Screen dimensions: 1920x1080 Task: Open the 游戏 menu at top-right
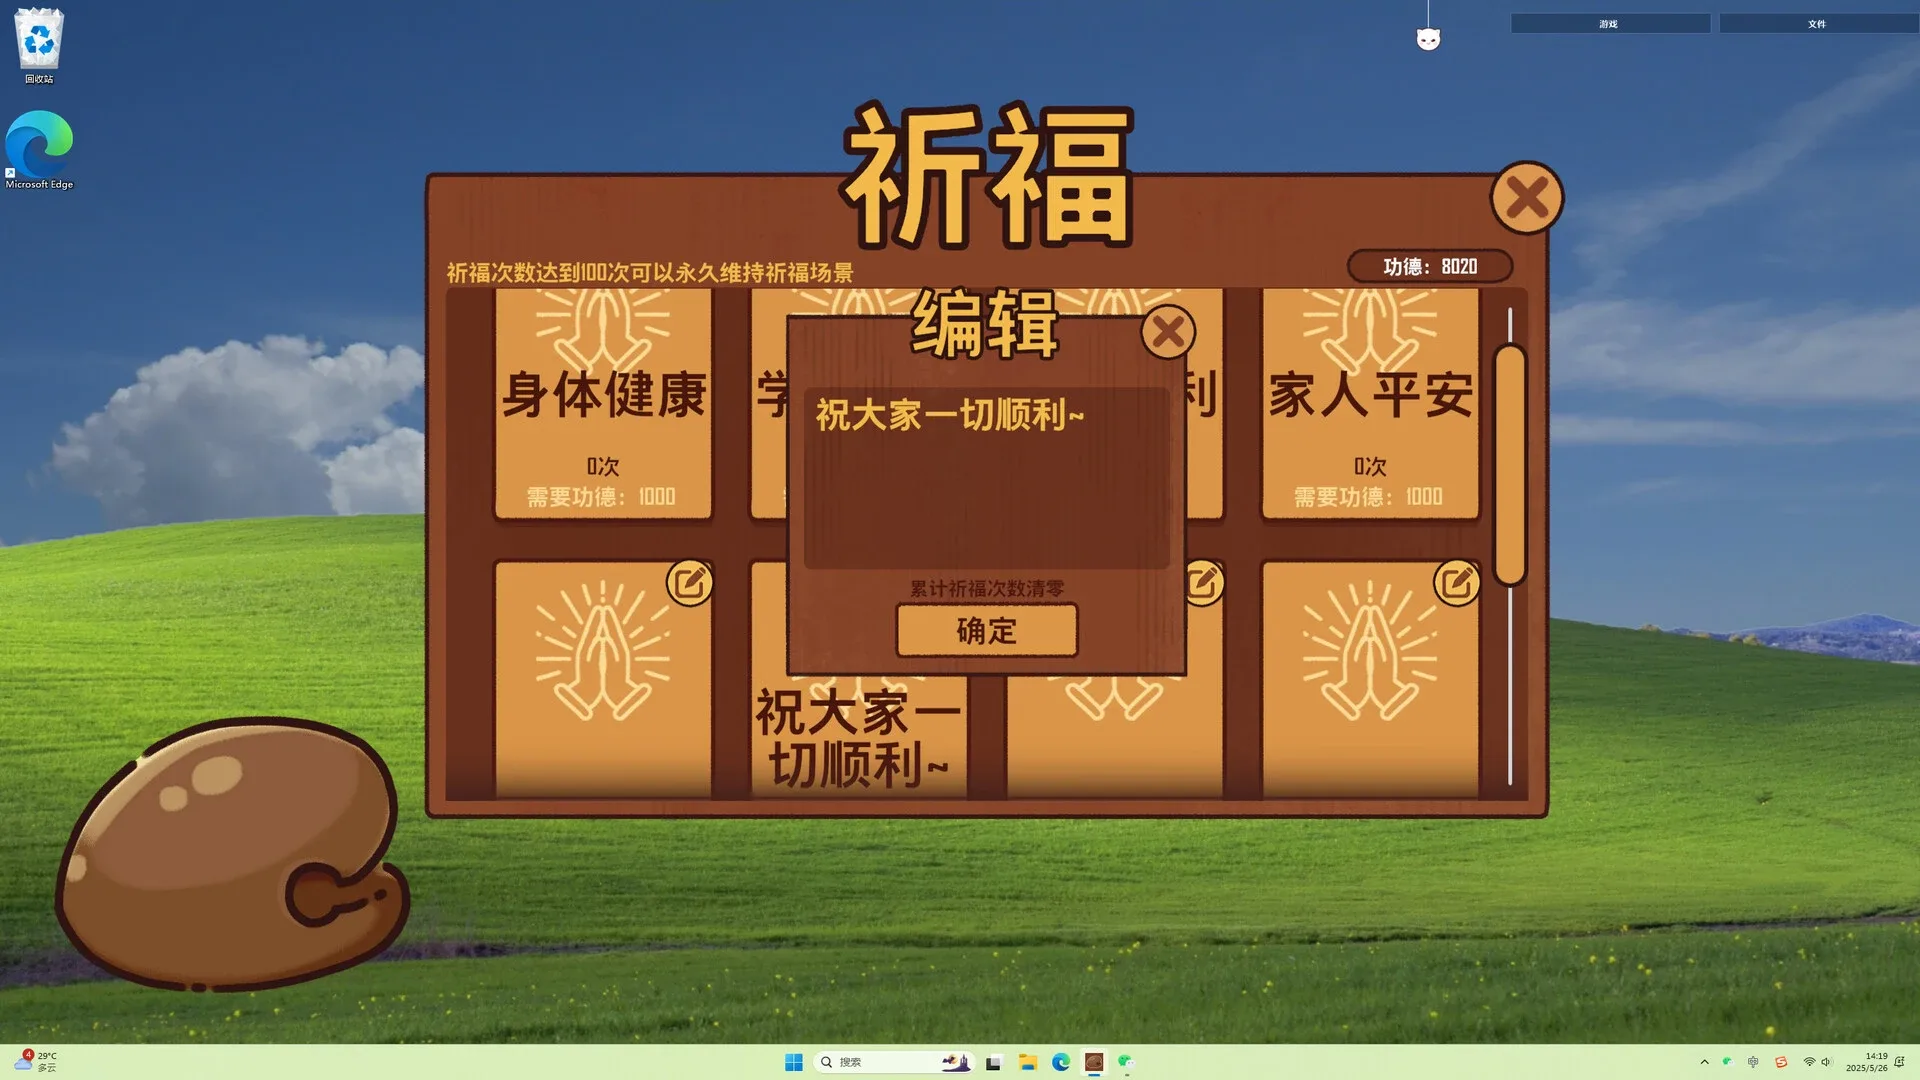tap(1608, 22)
